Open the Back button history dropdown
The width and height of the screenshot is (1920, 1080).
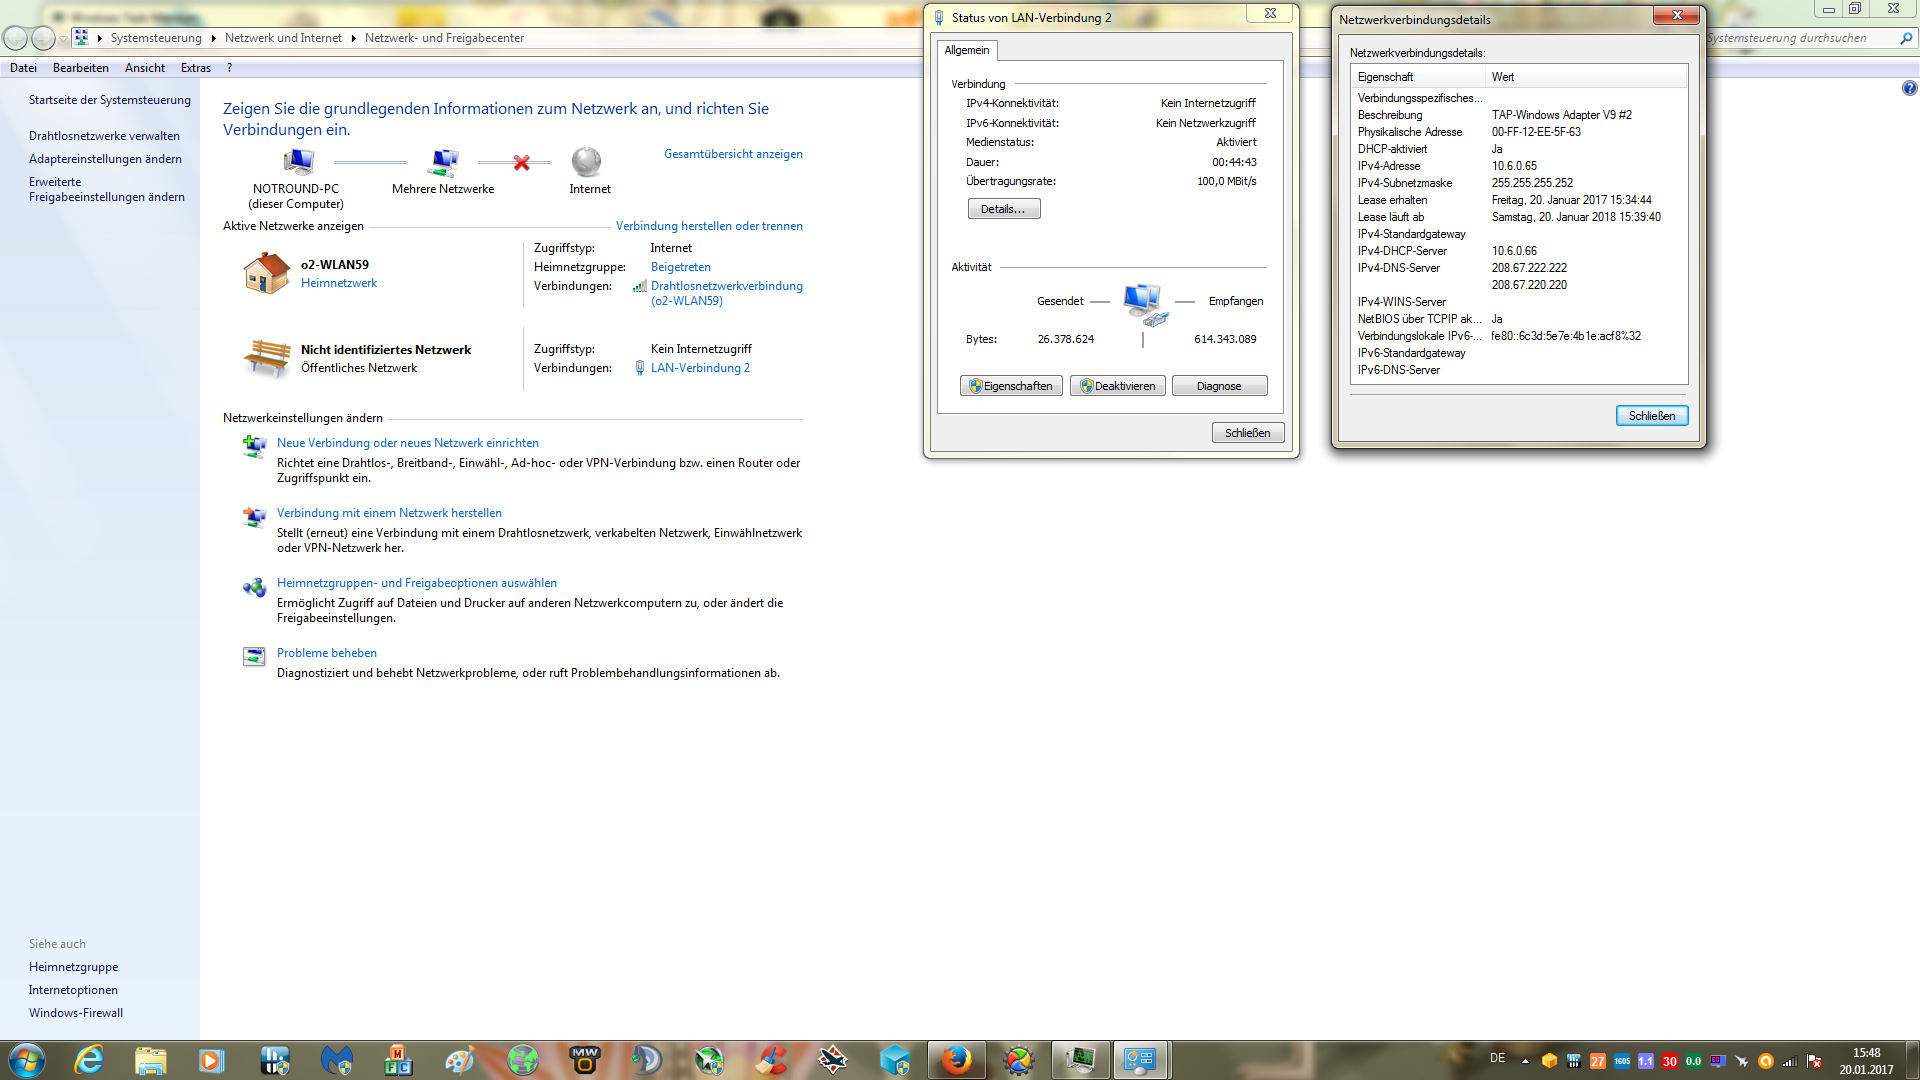pyautogui.click(x=64, y=38)
